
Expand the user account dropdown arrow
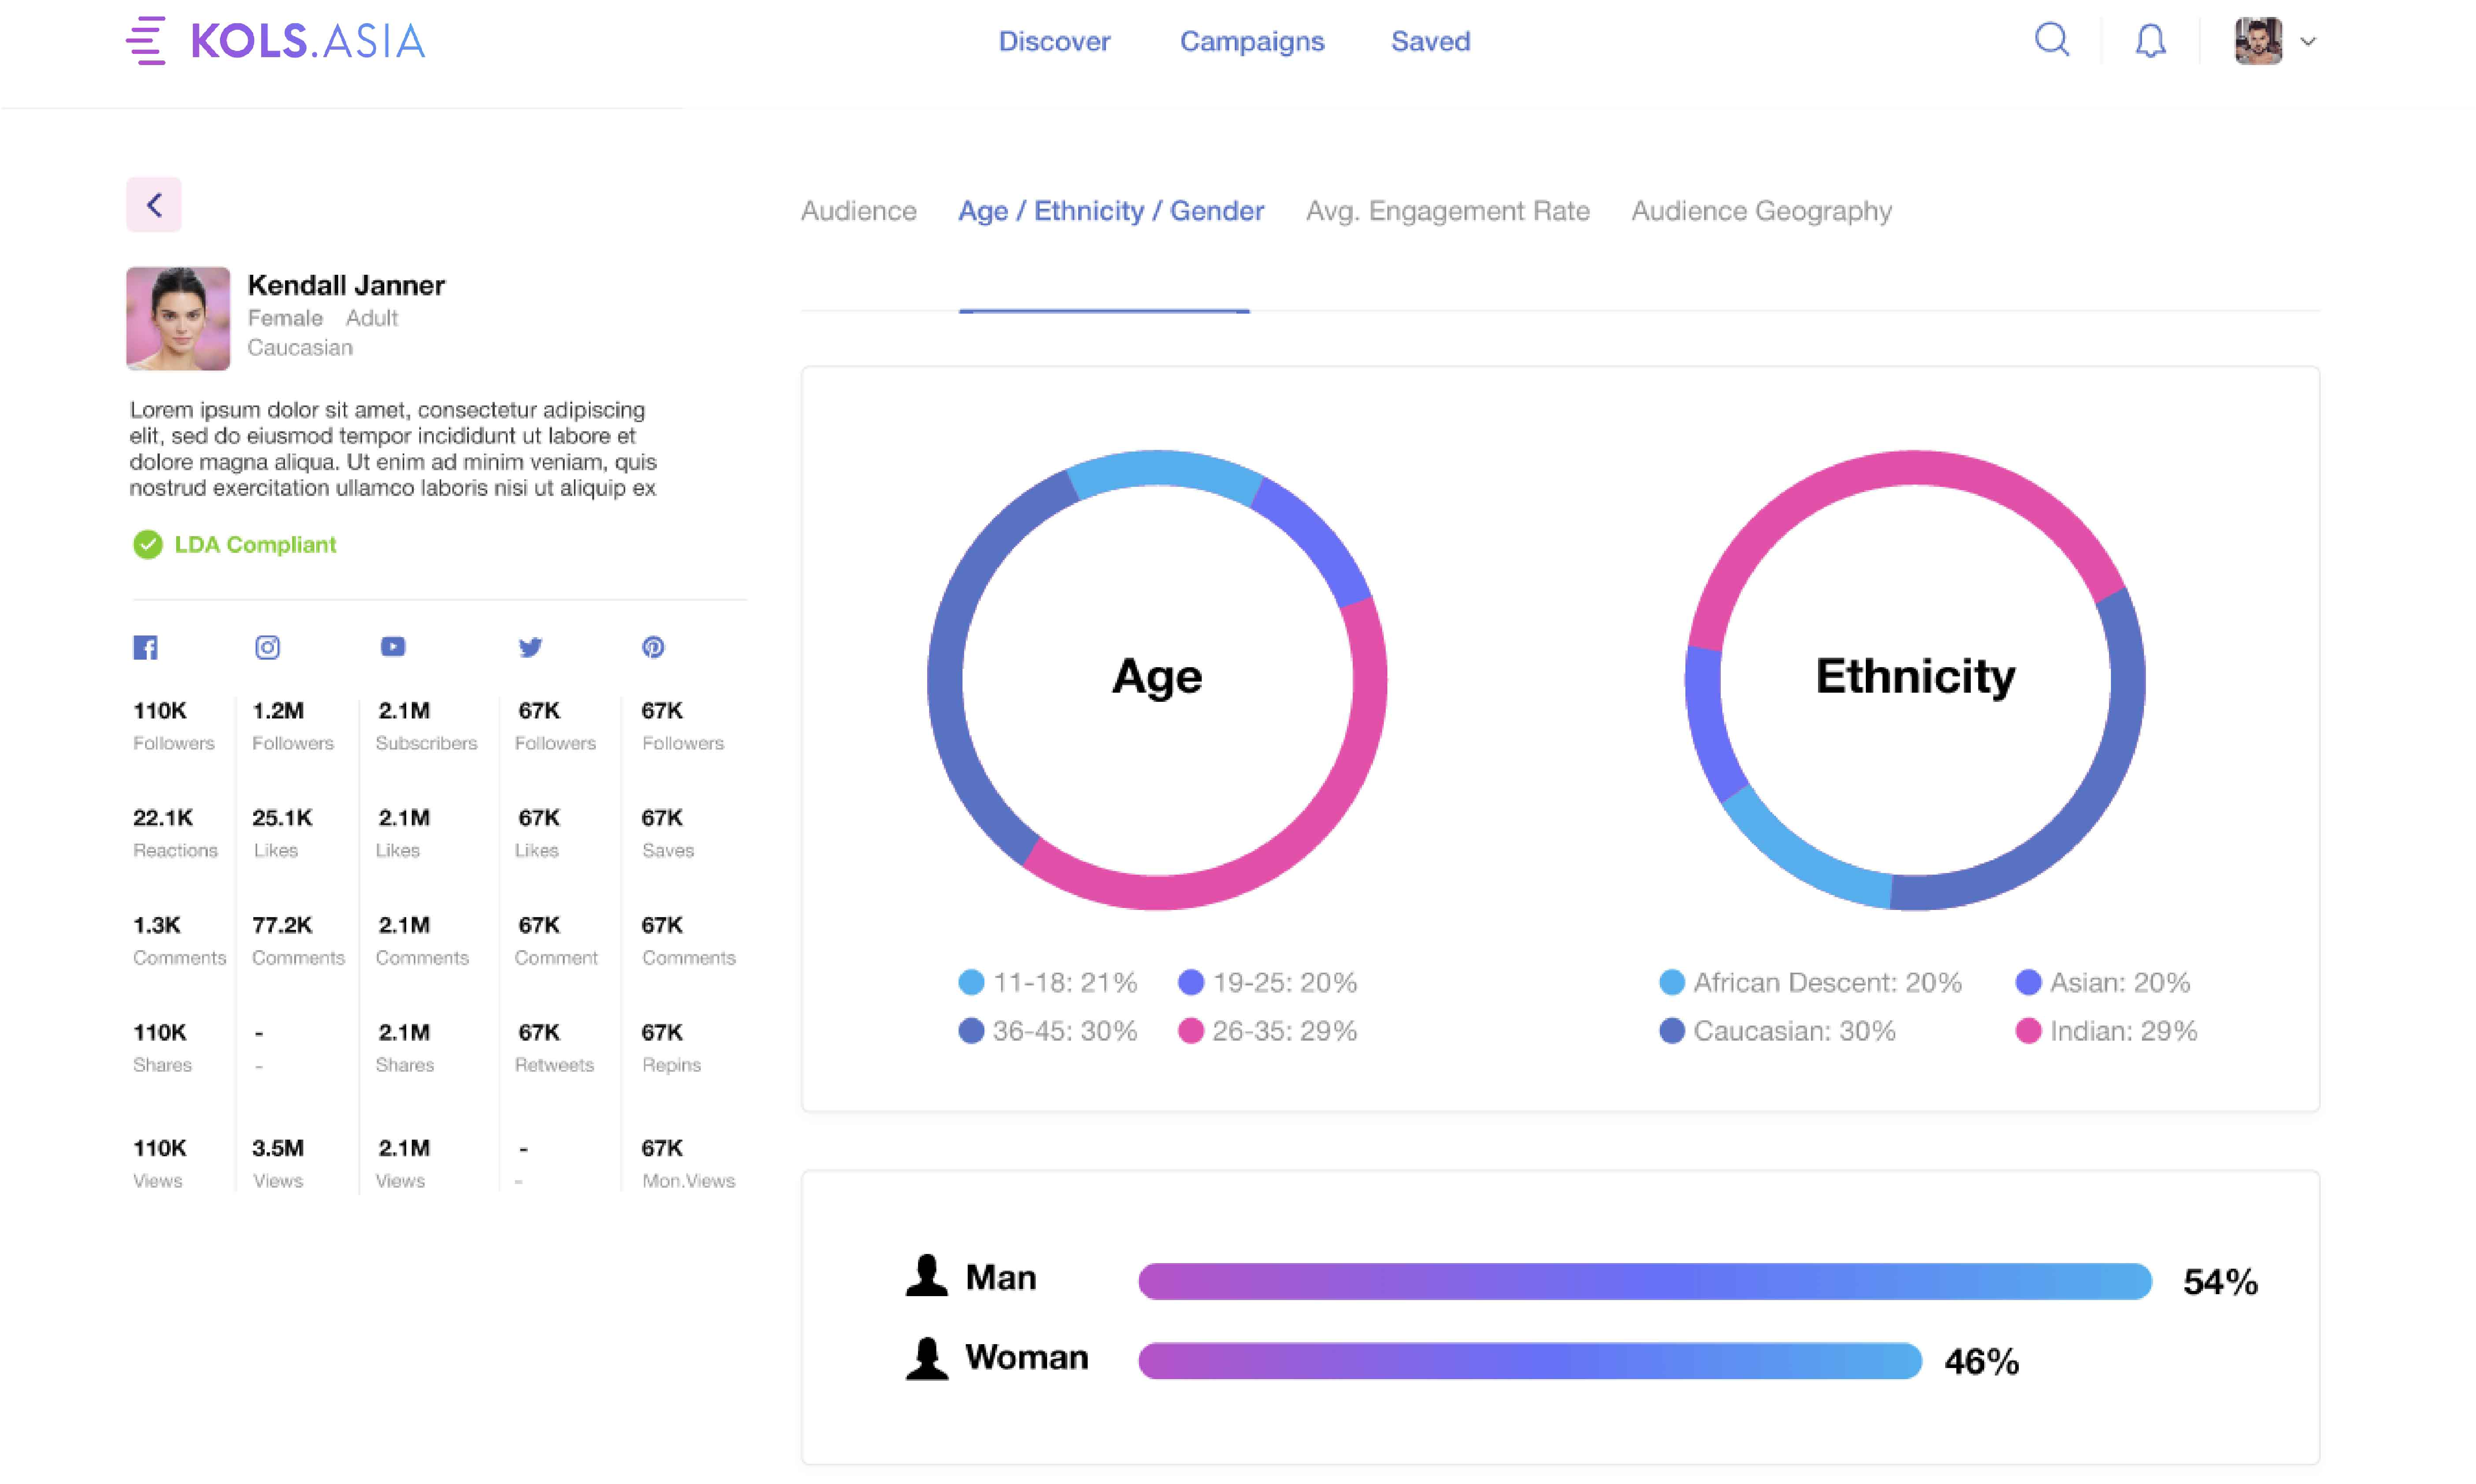coord(2308,42)
